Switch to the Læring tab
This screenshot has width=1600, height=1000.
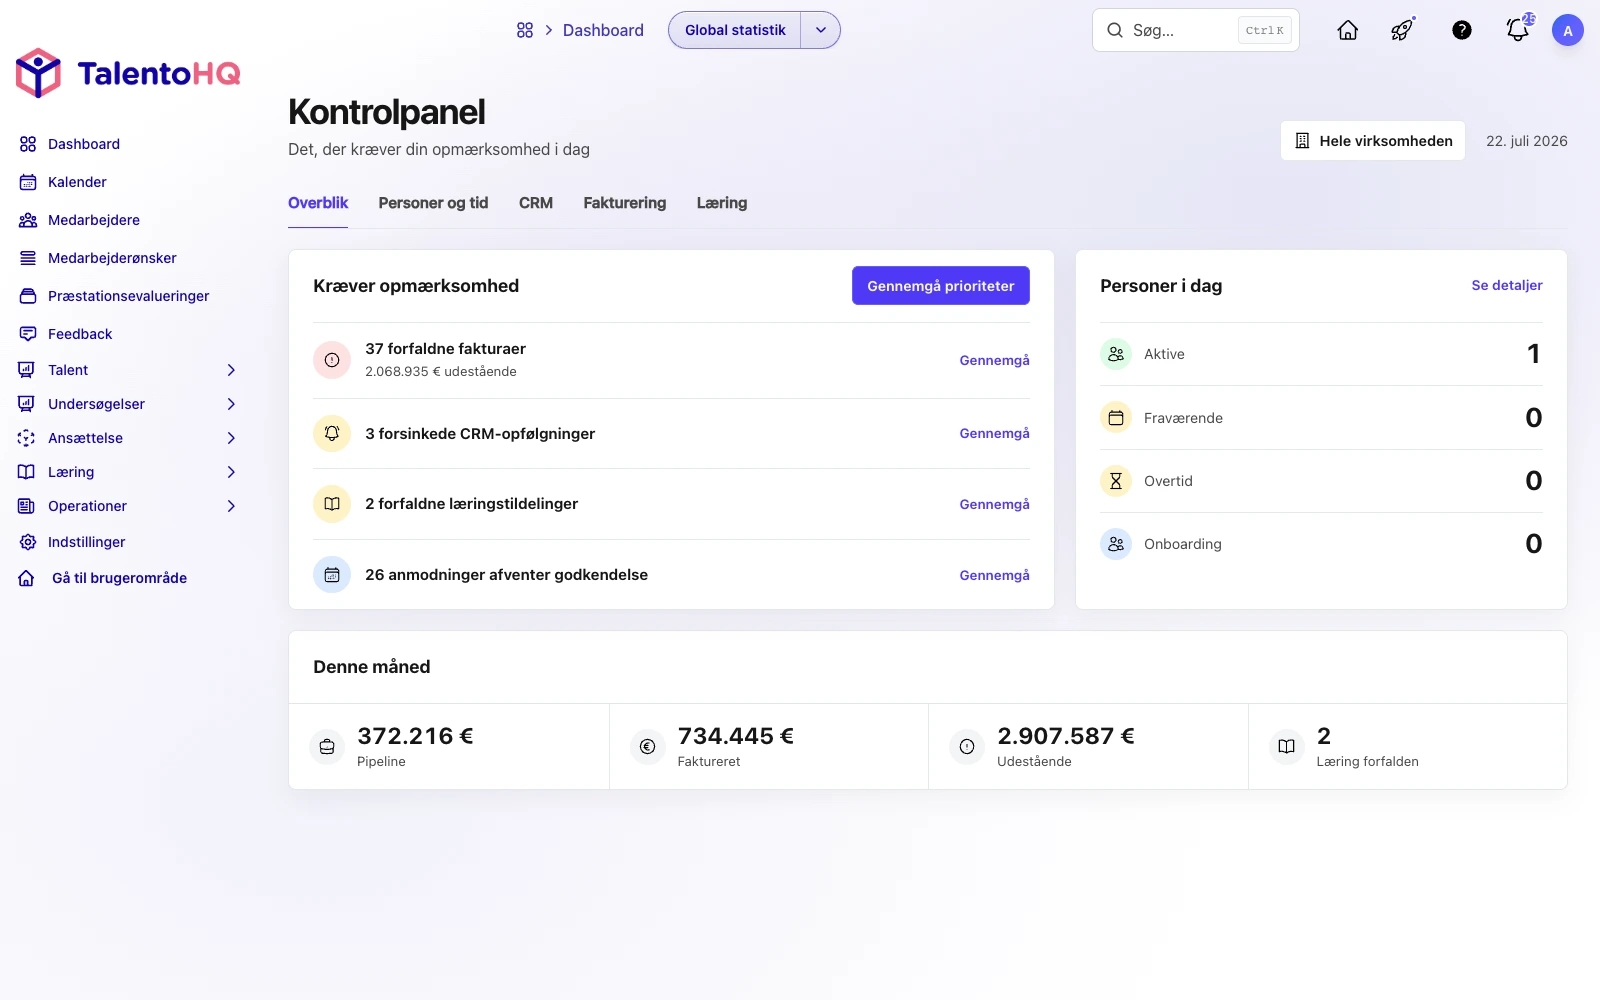point(722,203)
